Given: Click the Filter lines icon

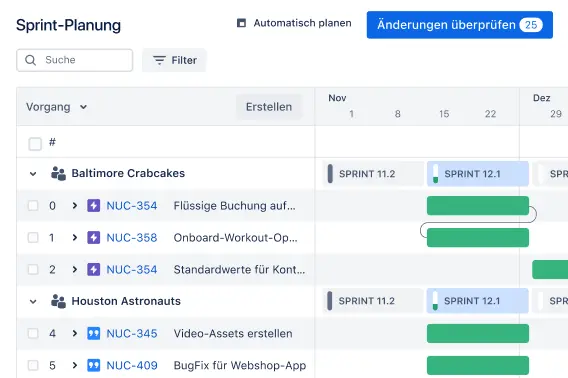Looking at the screenshot, I should click(159, 60).
